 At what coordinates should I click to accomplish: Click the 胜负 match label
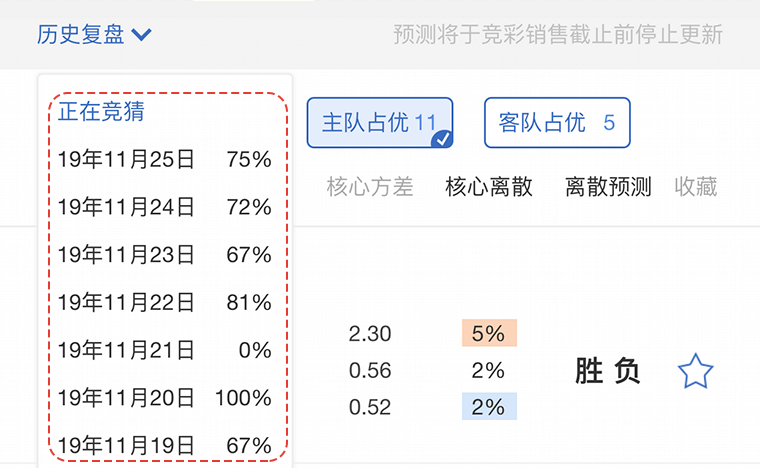point(607,371)
